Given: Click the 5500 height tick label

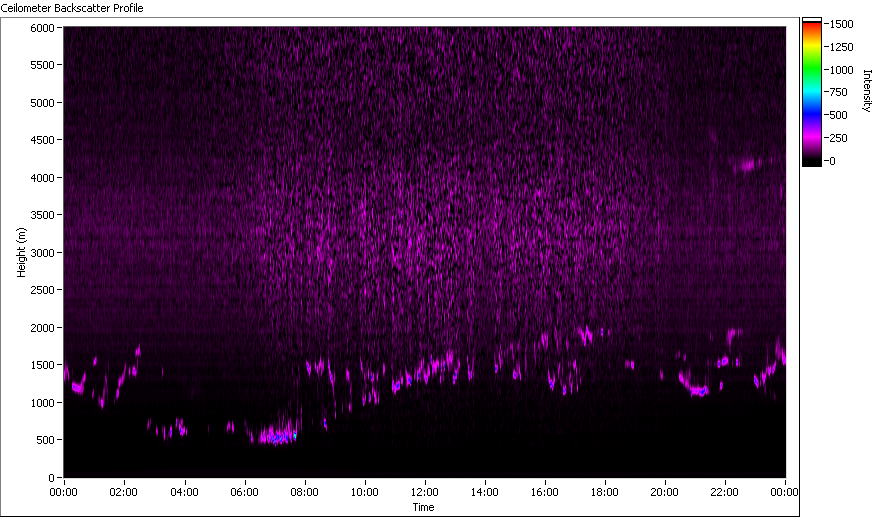Looking at the screenshot, I should point(42,65).
